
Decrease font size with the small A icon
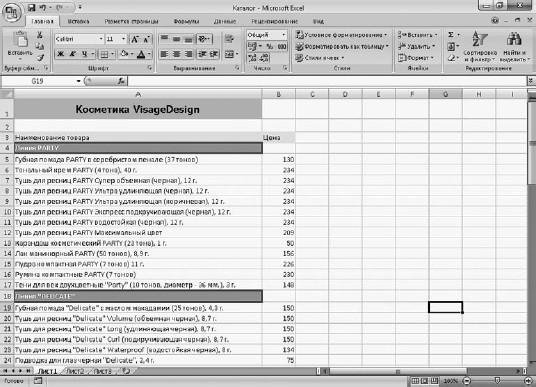[x=146, y=39]
